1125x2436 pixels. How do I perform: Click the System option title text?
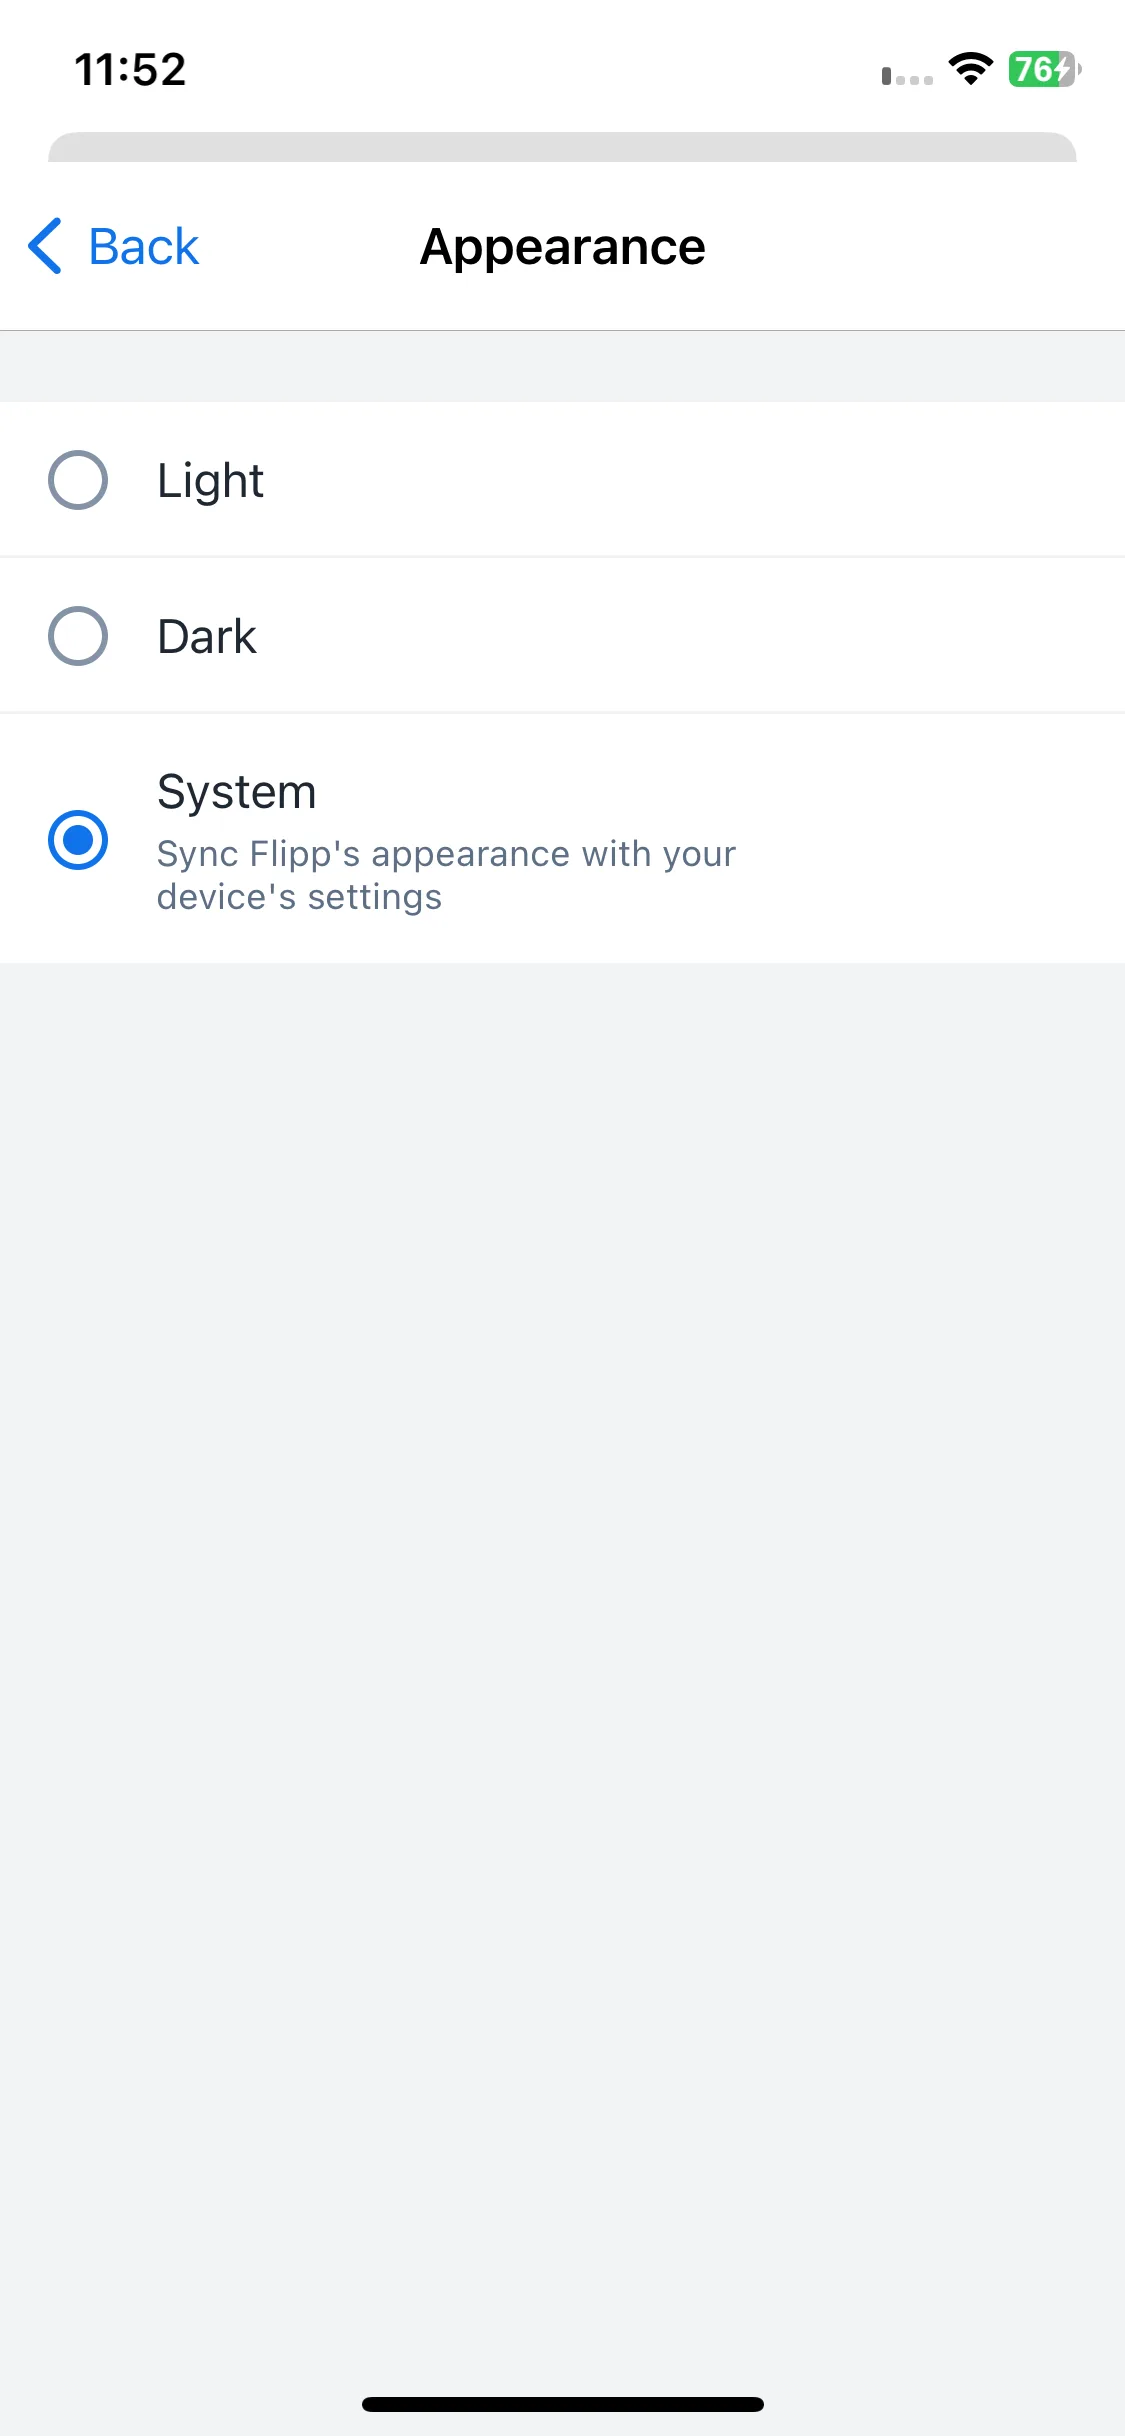click(237, 792)
